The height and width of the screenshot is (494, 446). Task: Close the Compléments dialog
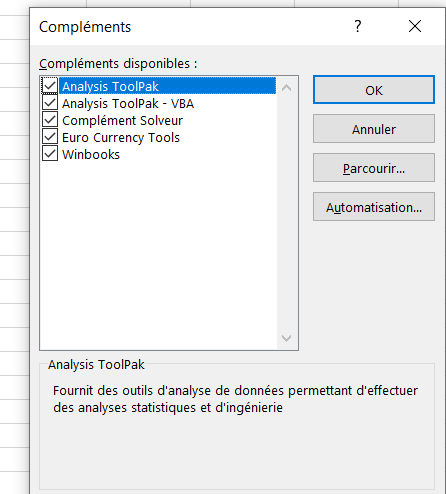click(x=415, y=26)
